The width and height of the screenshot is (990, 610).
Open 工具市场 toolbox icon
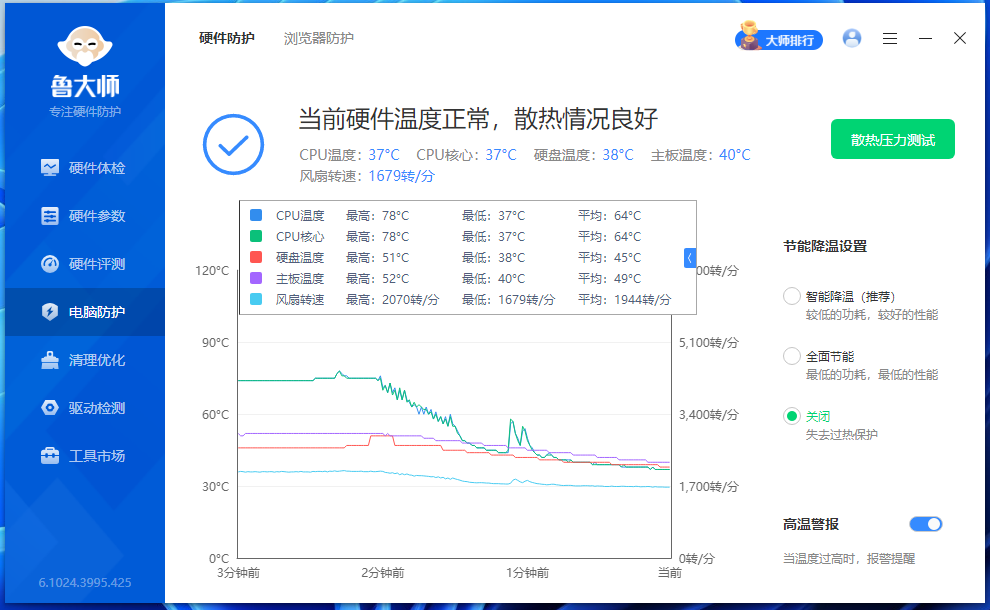click(x=50, y=456)
